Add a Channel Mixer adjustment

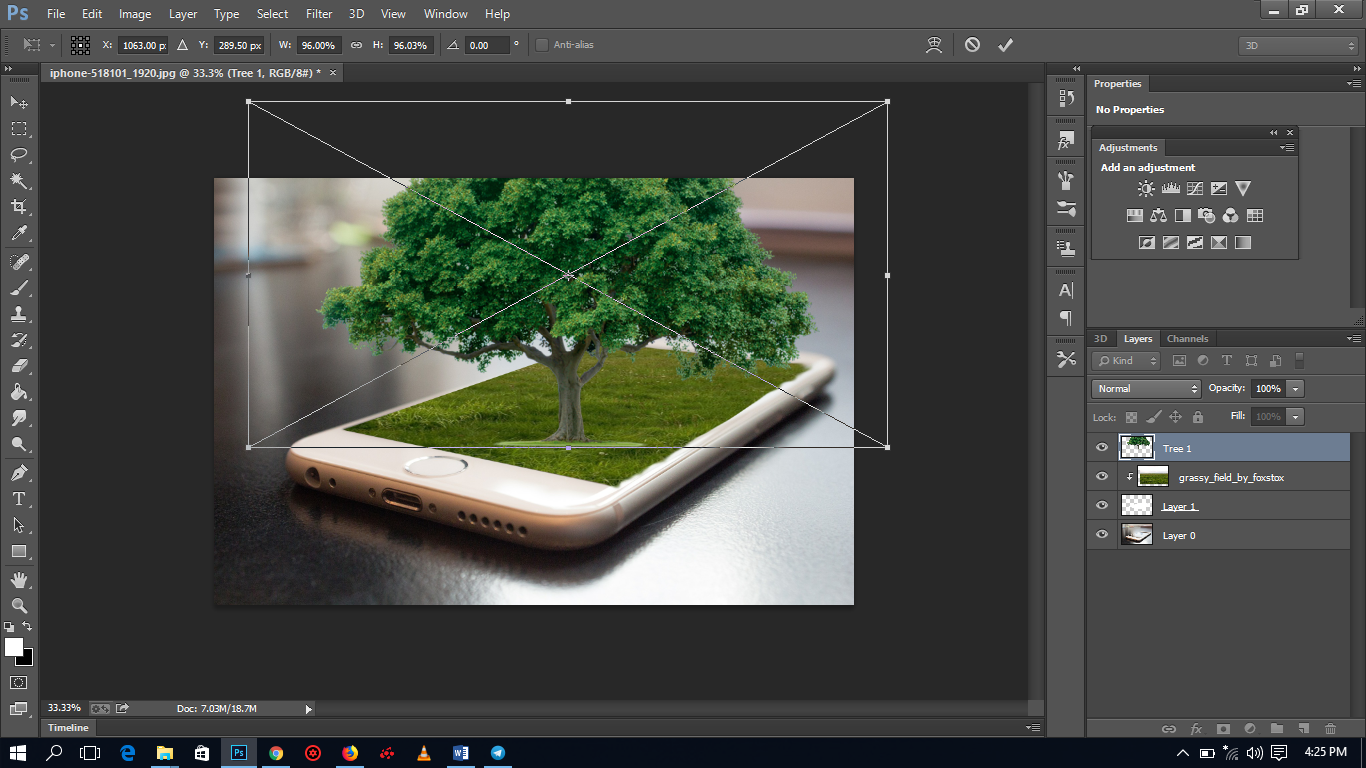1231,215
